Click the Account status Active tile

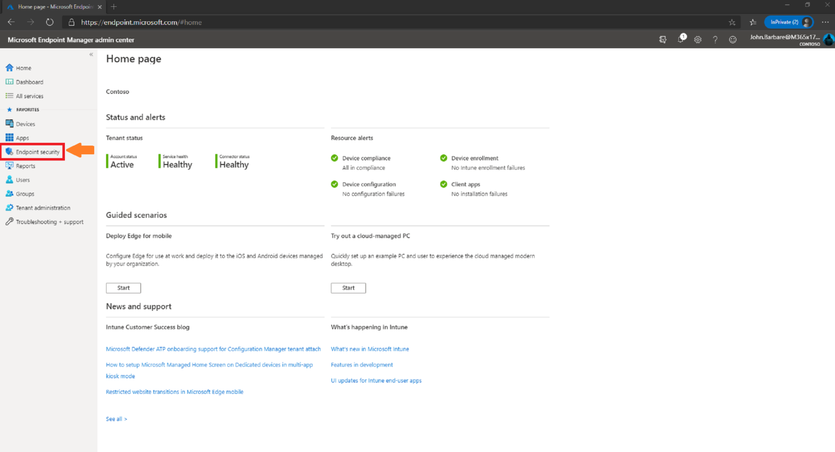[x=122, y=162]
